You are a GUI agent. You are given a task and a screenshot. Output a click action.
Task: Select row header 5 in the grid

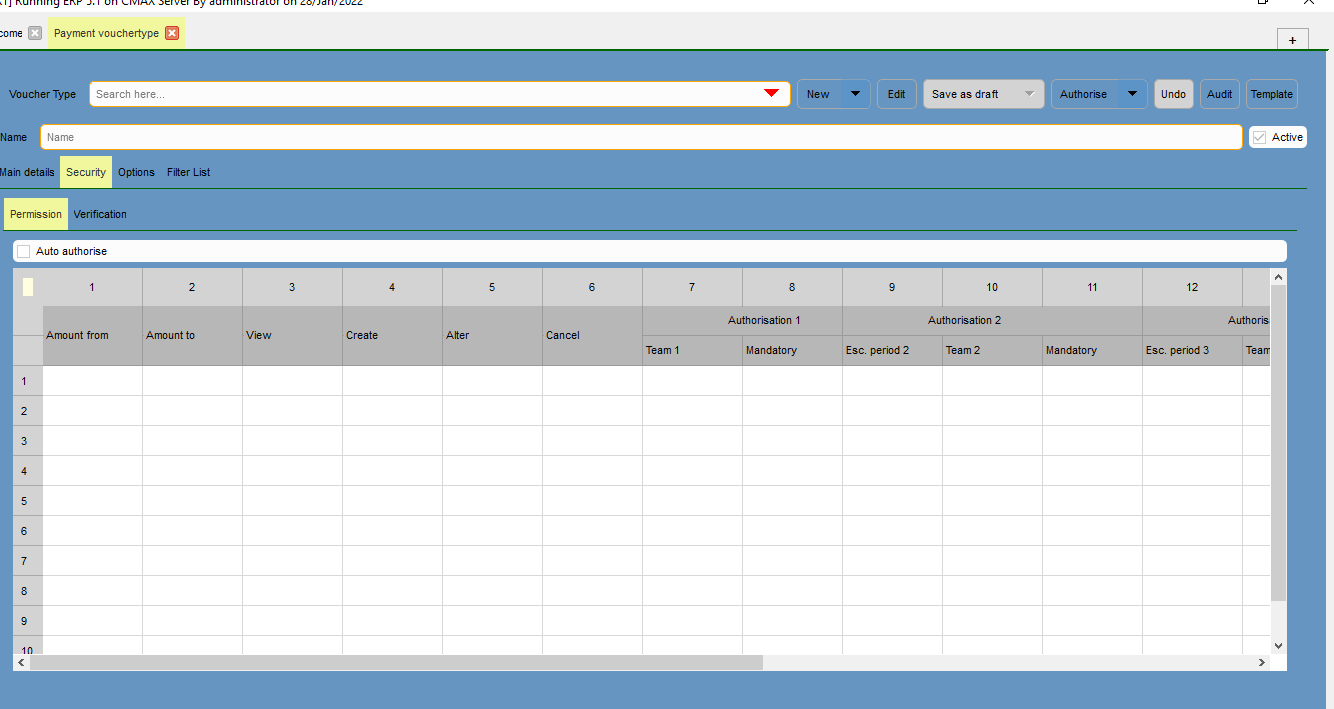tap(27, 501)
